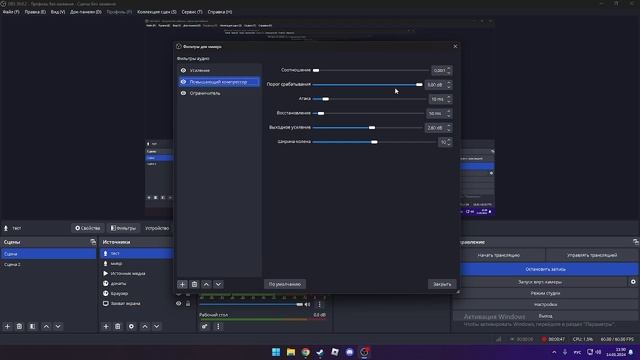Move the source up in the Источники panel
640x360 pixels.
pyautogui.click(x=145, y=327)
